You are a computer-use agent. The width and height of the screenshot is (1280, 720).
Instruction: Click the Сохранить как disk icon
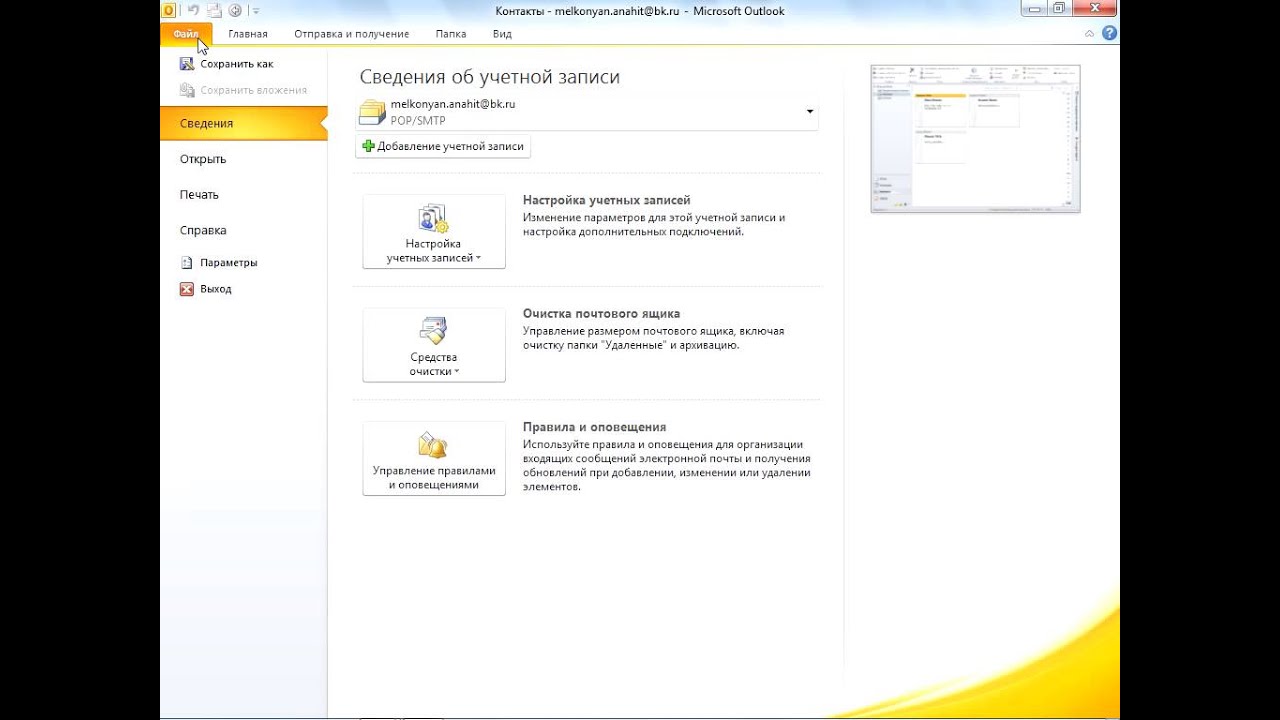186,64
